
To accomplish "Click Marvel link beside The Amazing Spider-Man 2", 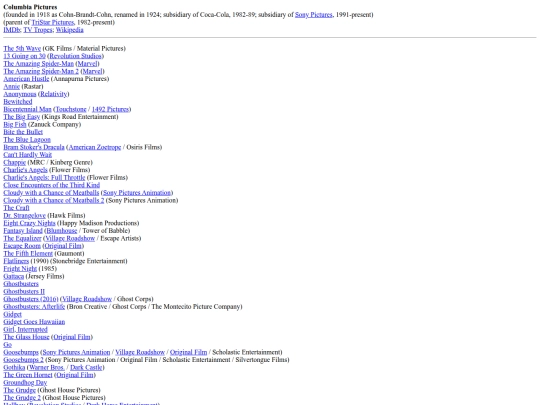I will tap(92, 71).
